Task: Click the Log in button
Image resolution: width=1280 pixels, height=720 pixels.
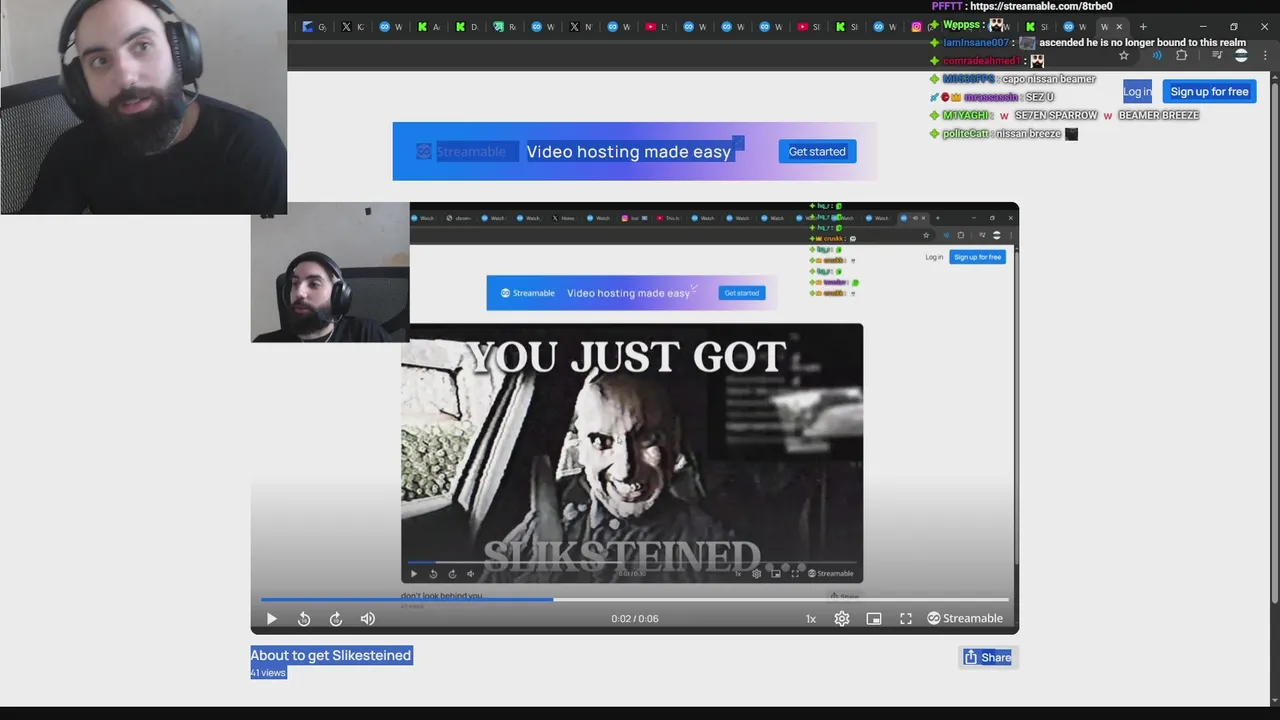Action: point(1137,92)
